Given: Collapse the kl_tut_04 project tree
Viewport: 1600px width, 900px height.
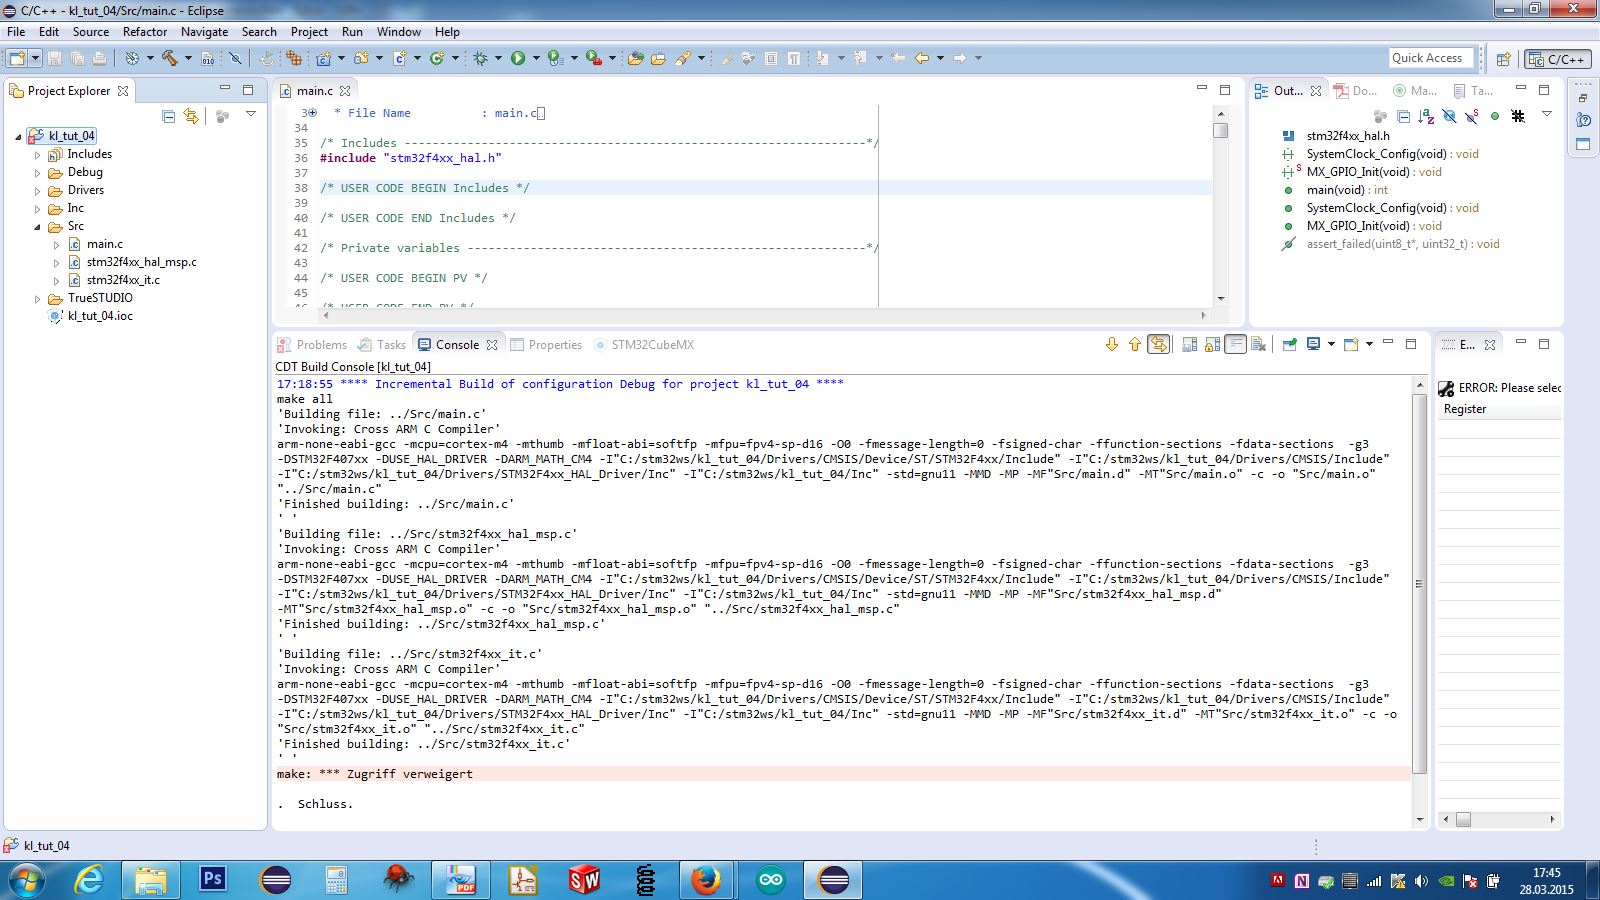Looking at the screenshot, I should 18,136.
